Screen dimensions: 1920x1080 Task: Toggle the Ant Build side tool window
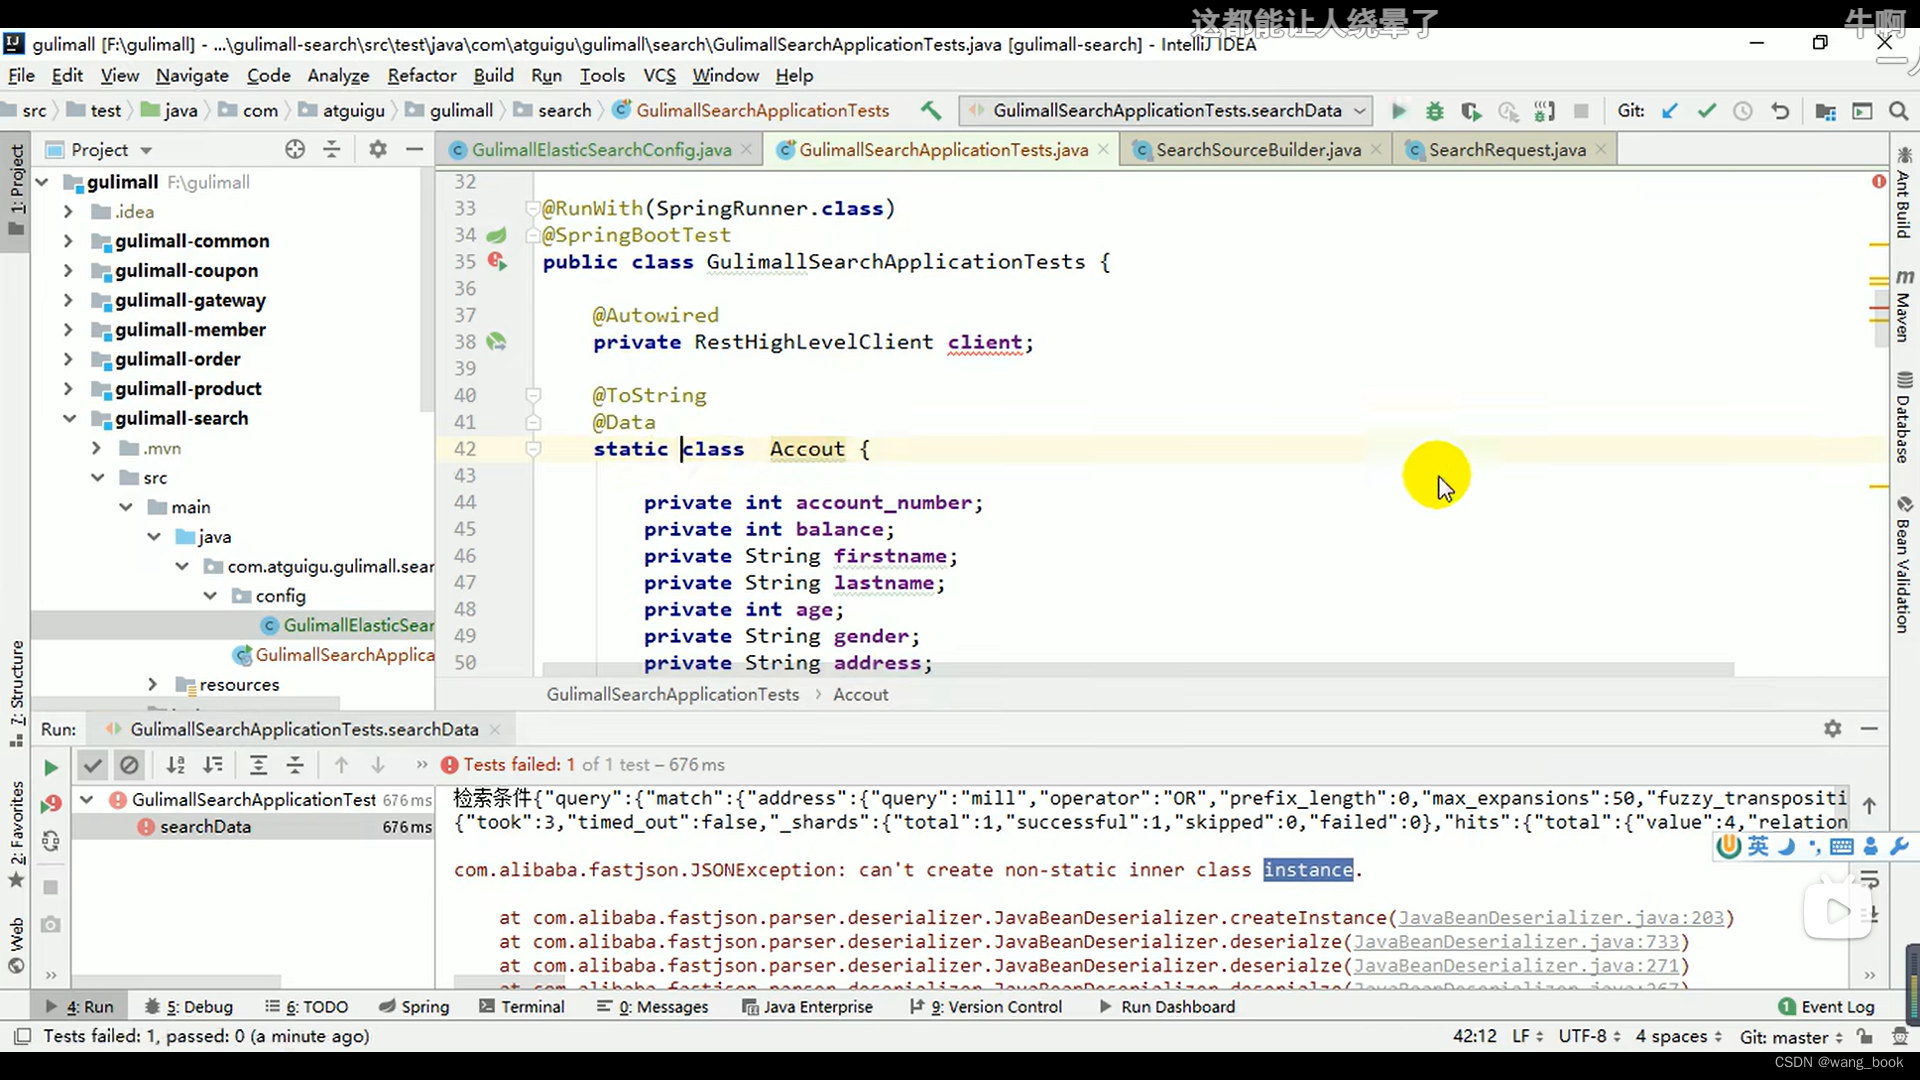pyautogui.click(x=1904, y=193)
